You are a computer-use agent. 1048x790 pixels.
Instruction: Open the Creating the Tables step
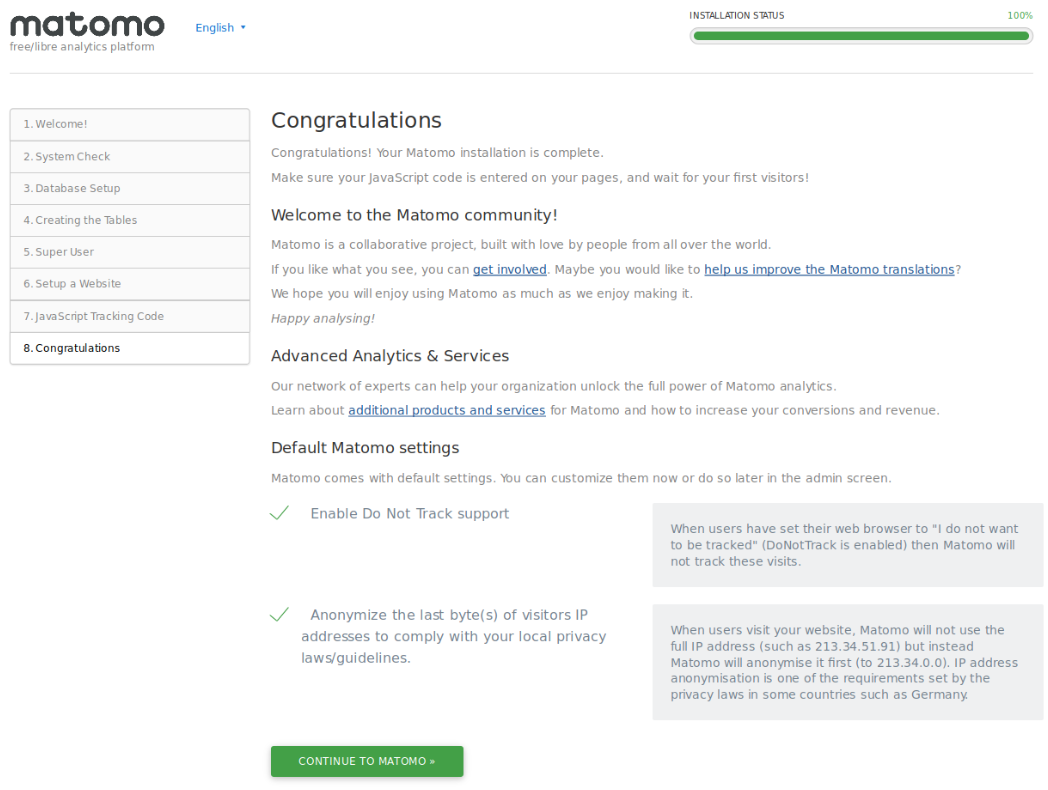click(x=130, y=220)
